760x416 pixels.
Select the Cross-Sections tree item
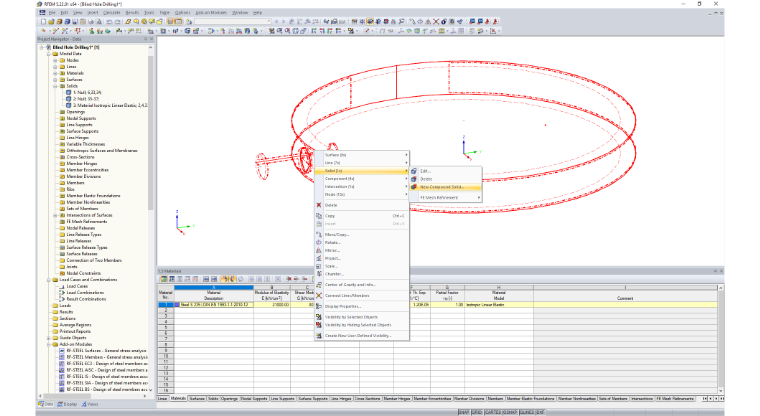(80, 157)
